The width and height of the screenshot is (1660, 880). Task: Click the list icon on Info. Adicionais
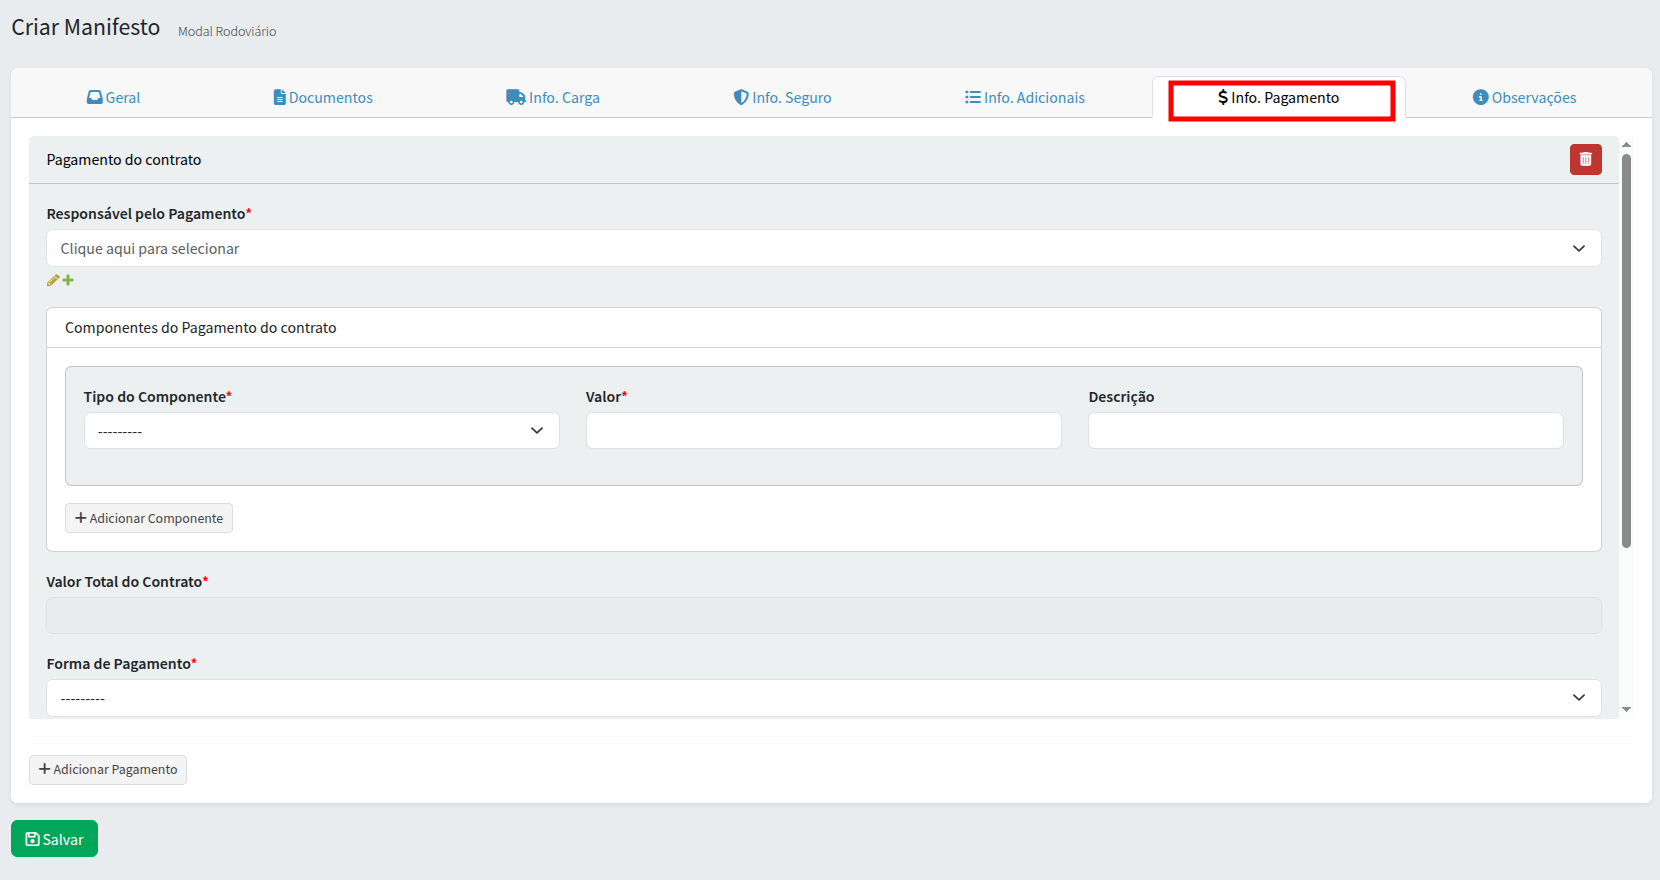972,98
